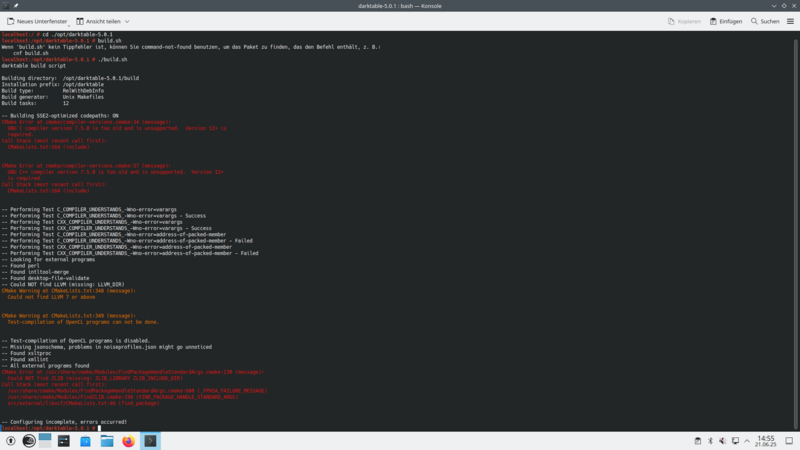
Task: Expand hidden system tray icons
Action: click(747, 441)
